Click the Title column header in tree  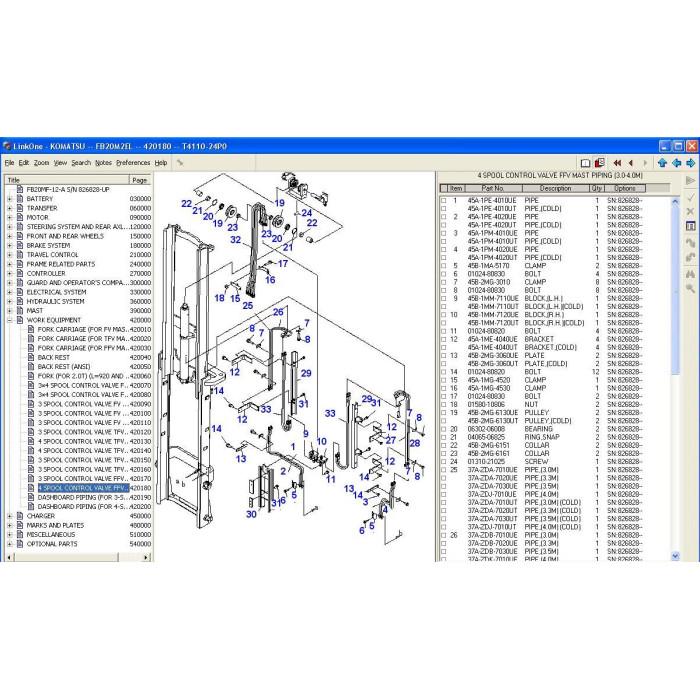coord(67,180)
